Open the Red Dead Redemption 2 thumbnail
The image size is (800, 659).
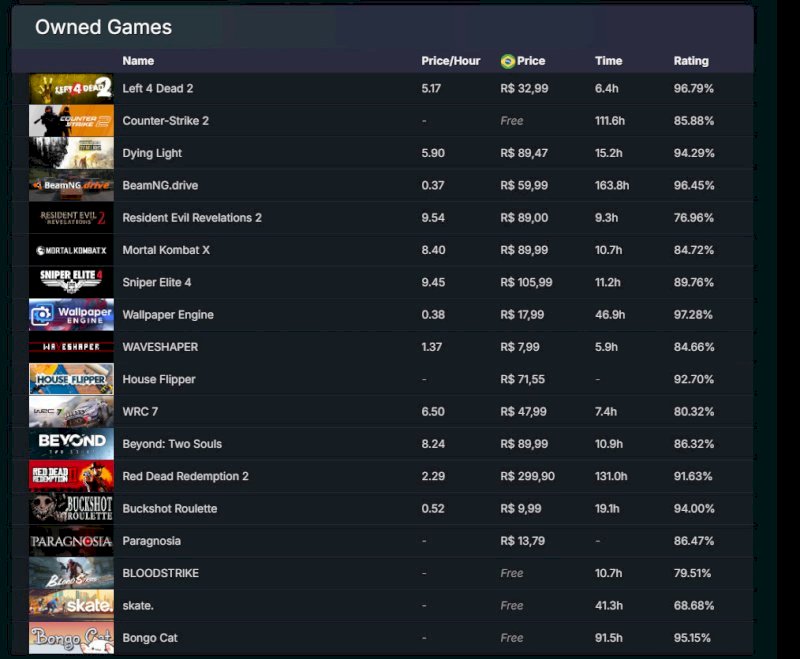pyautogui.click(x=71, y=476)
